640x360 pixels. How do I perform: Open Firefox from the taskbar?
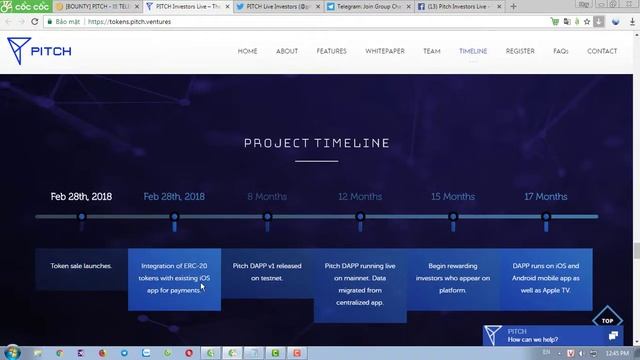(x=102, y=353)
